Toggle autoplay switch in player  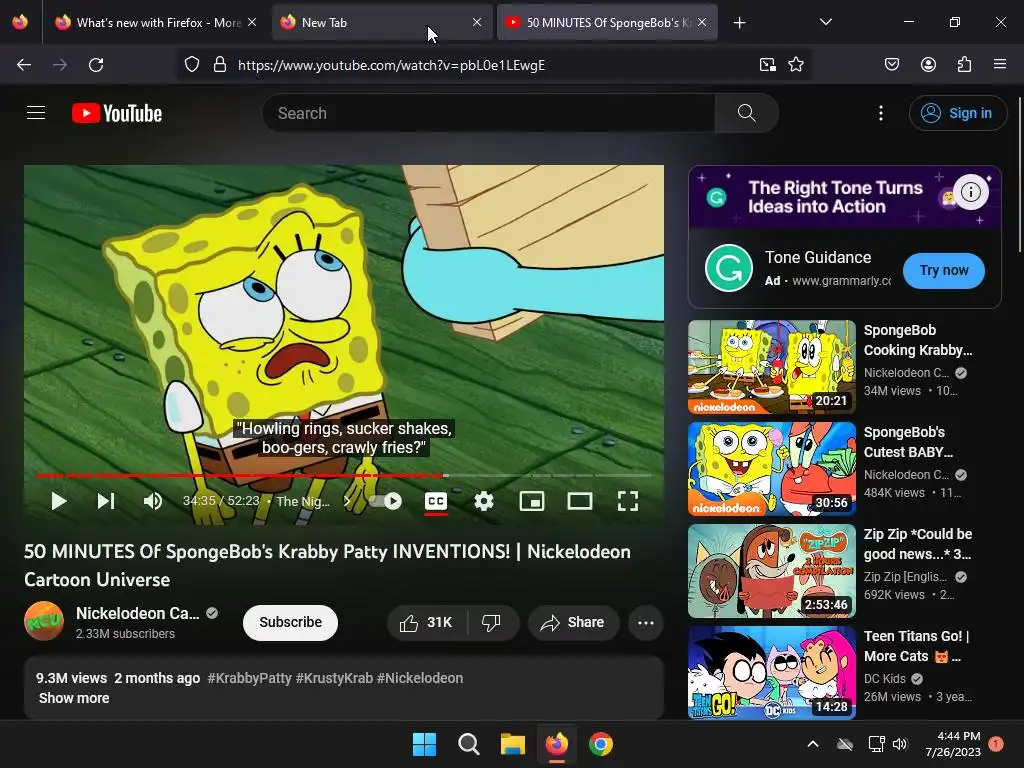coord(385,501)
